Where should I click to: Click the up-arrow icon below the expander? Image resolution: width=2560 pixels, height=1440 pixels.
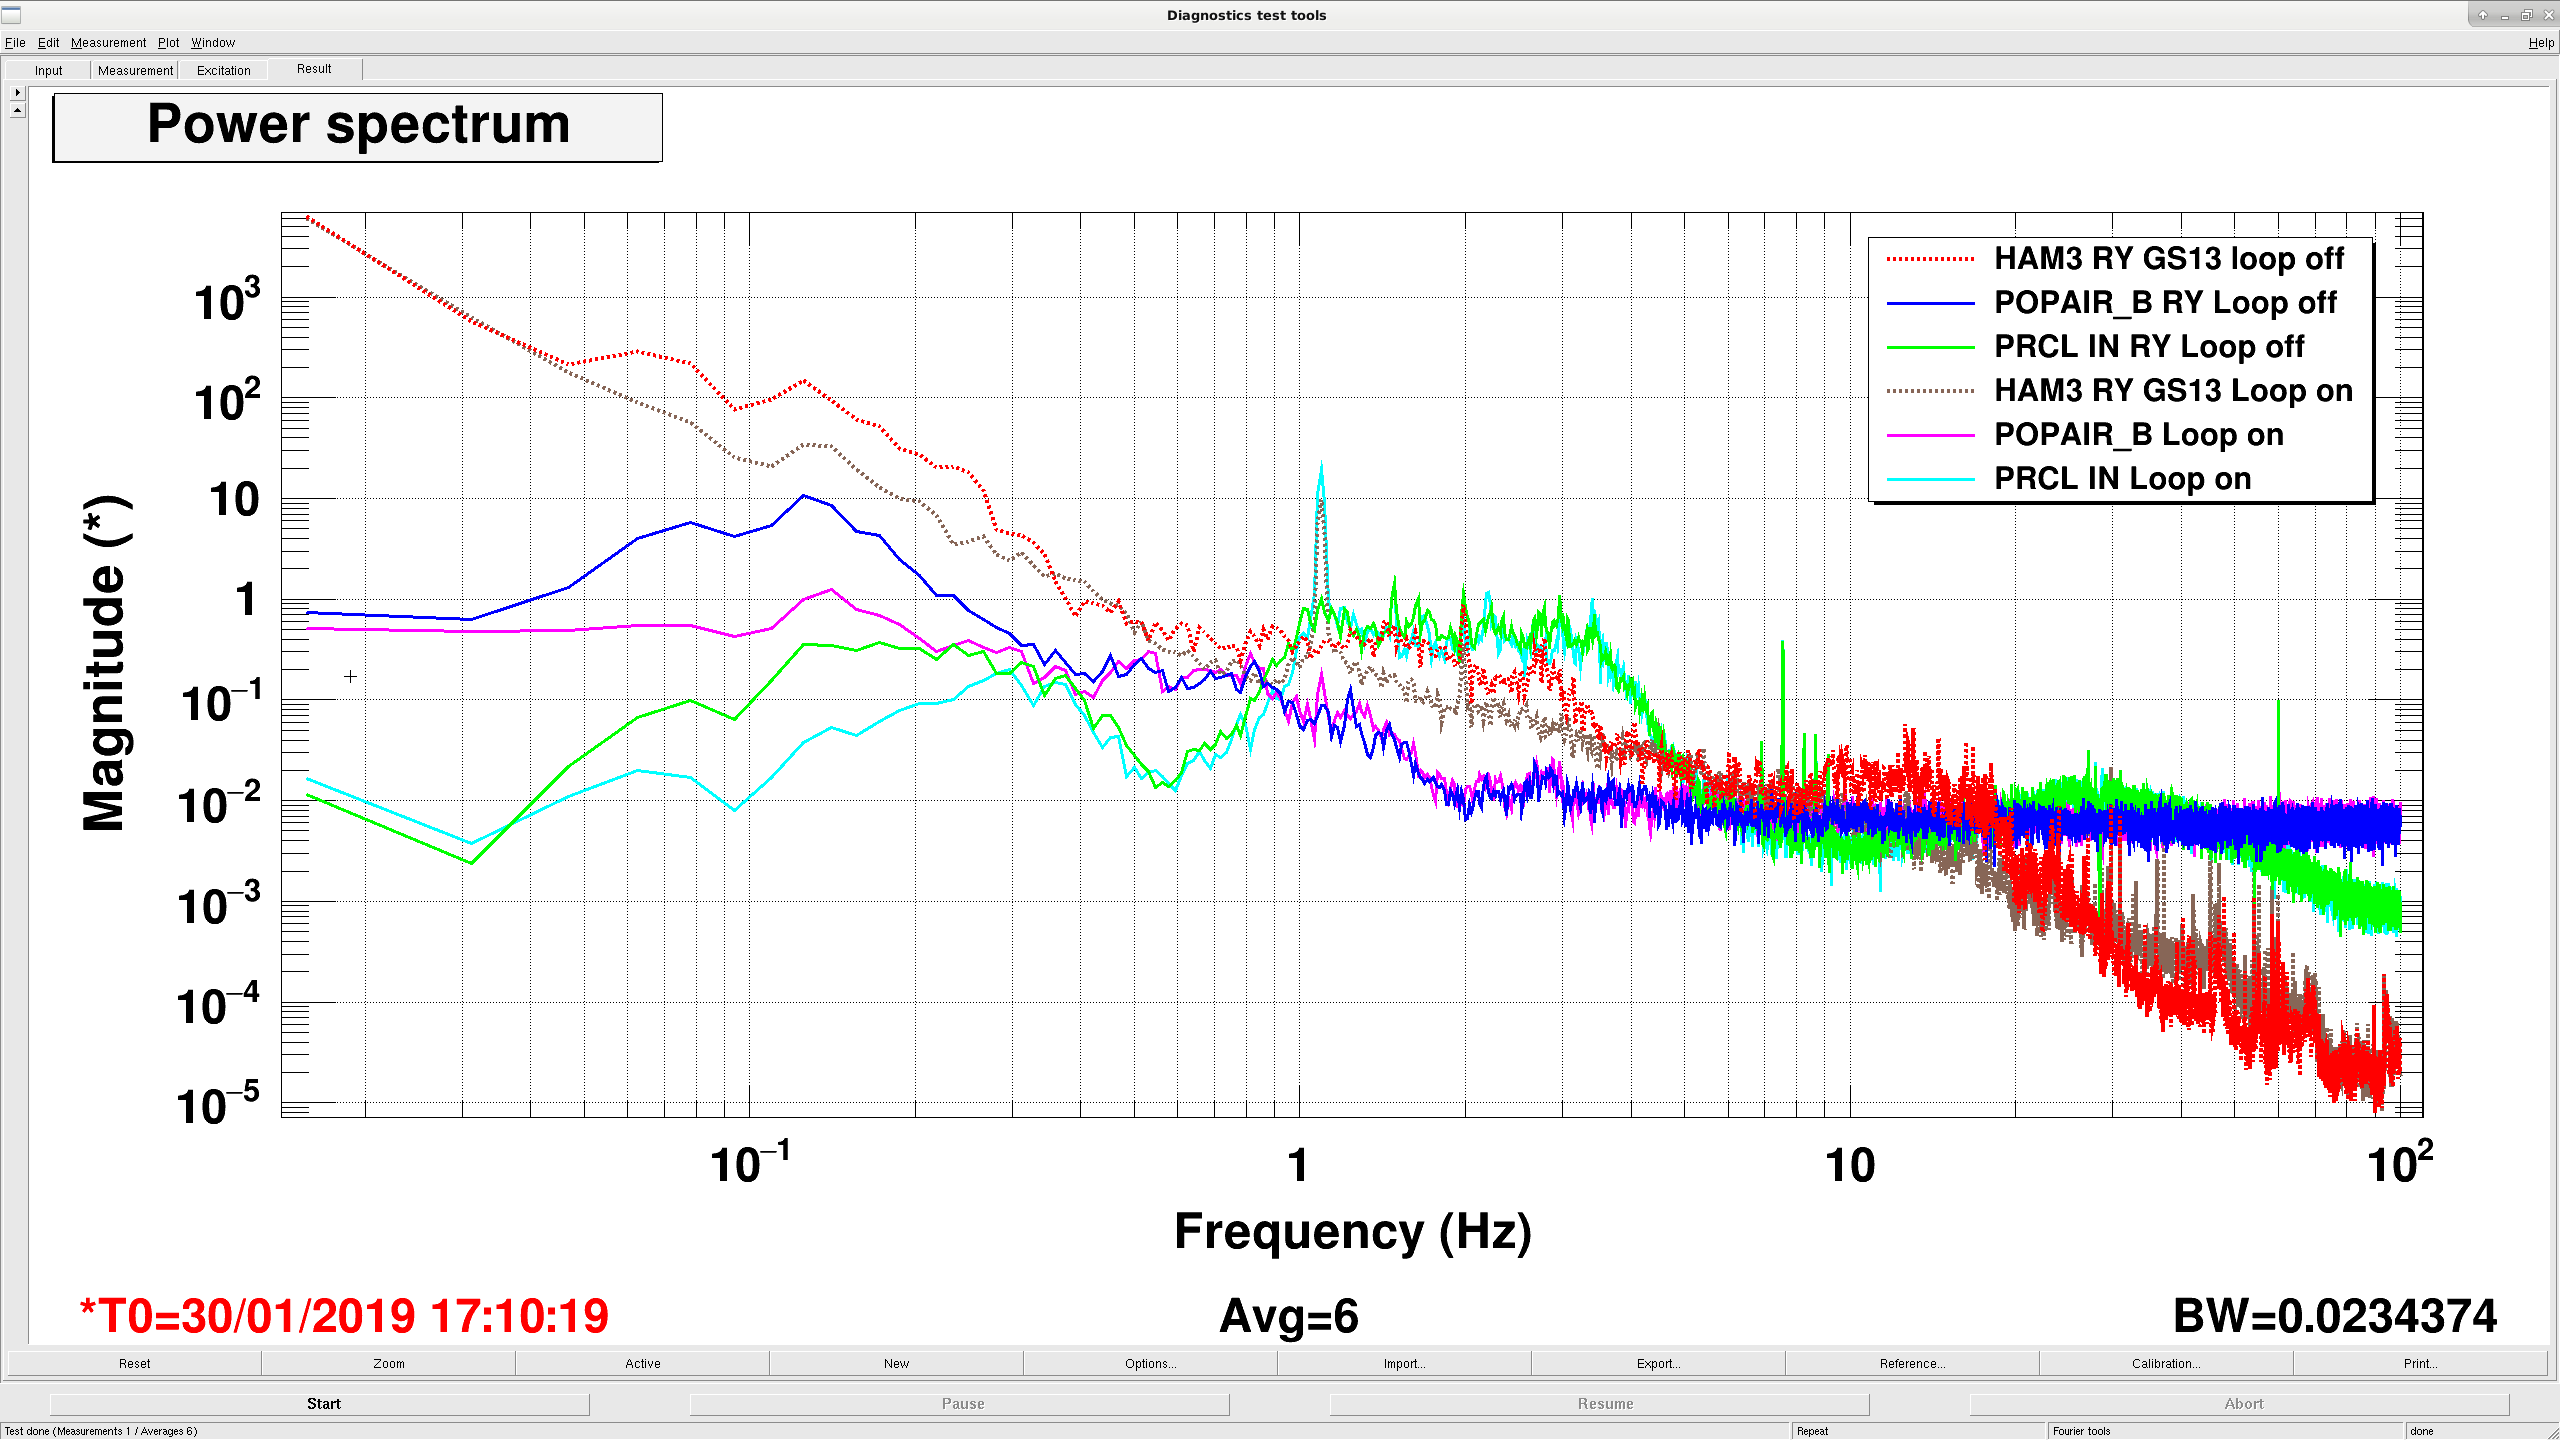pos(17,109)
